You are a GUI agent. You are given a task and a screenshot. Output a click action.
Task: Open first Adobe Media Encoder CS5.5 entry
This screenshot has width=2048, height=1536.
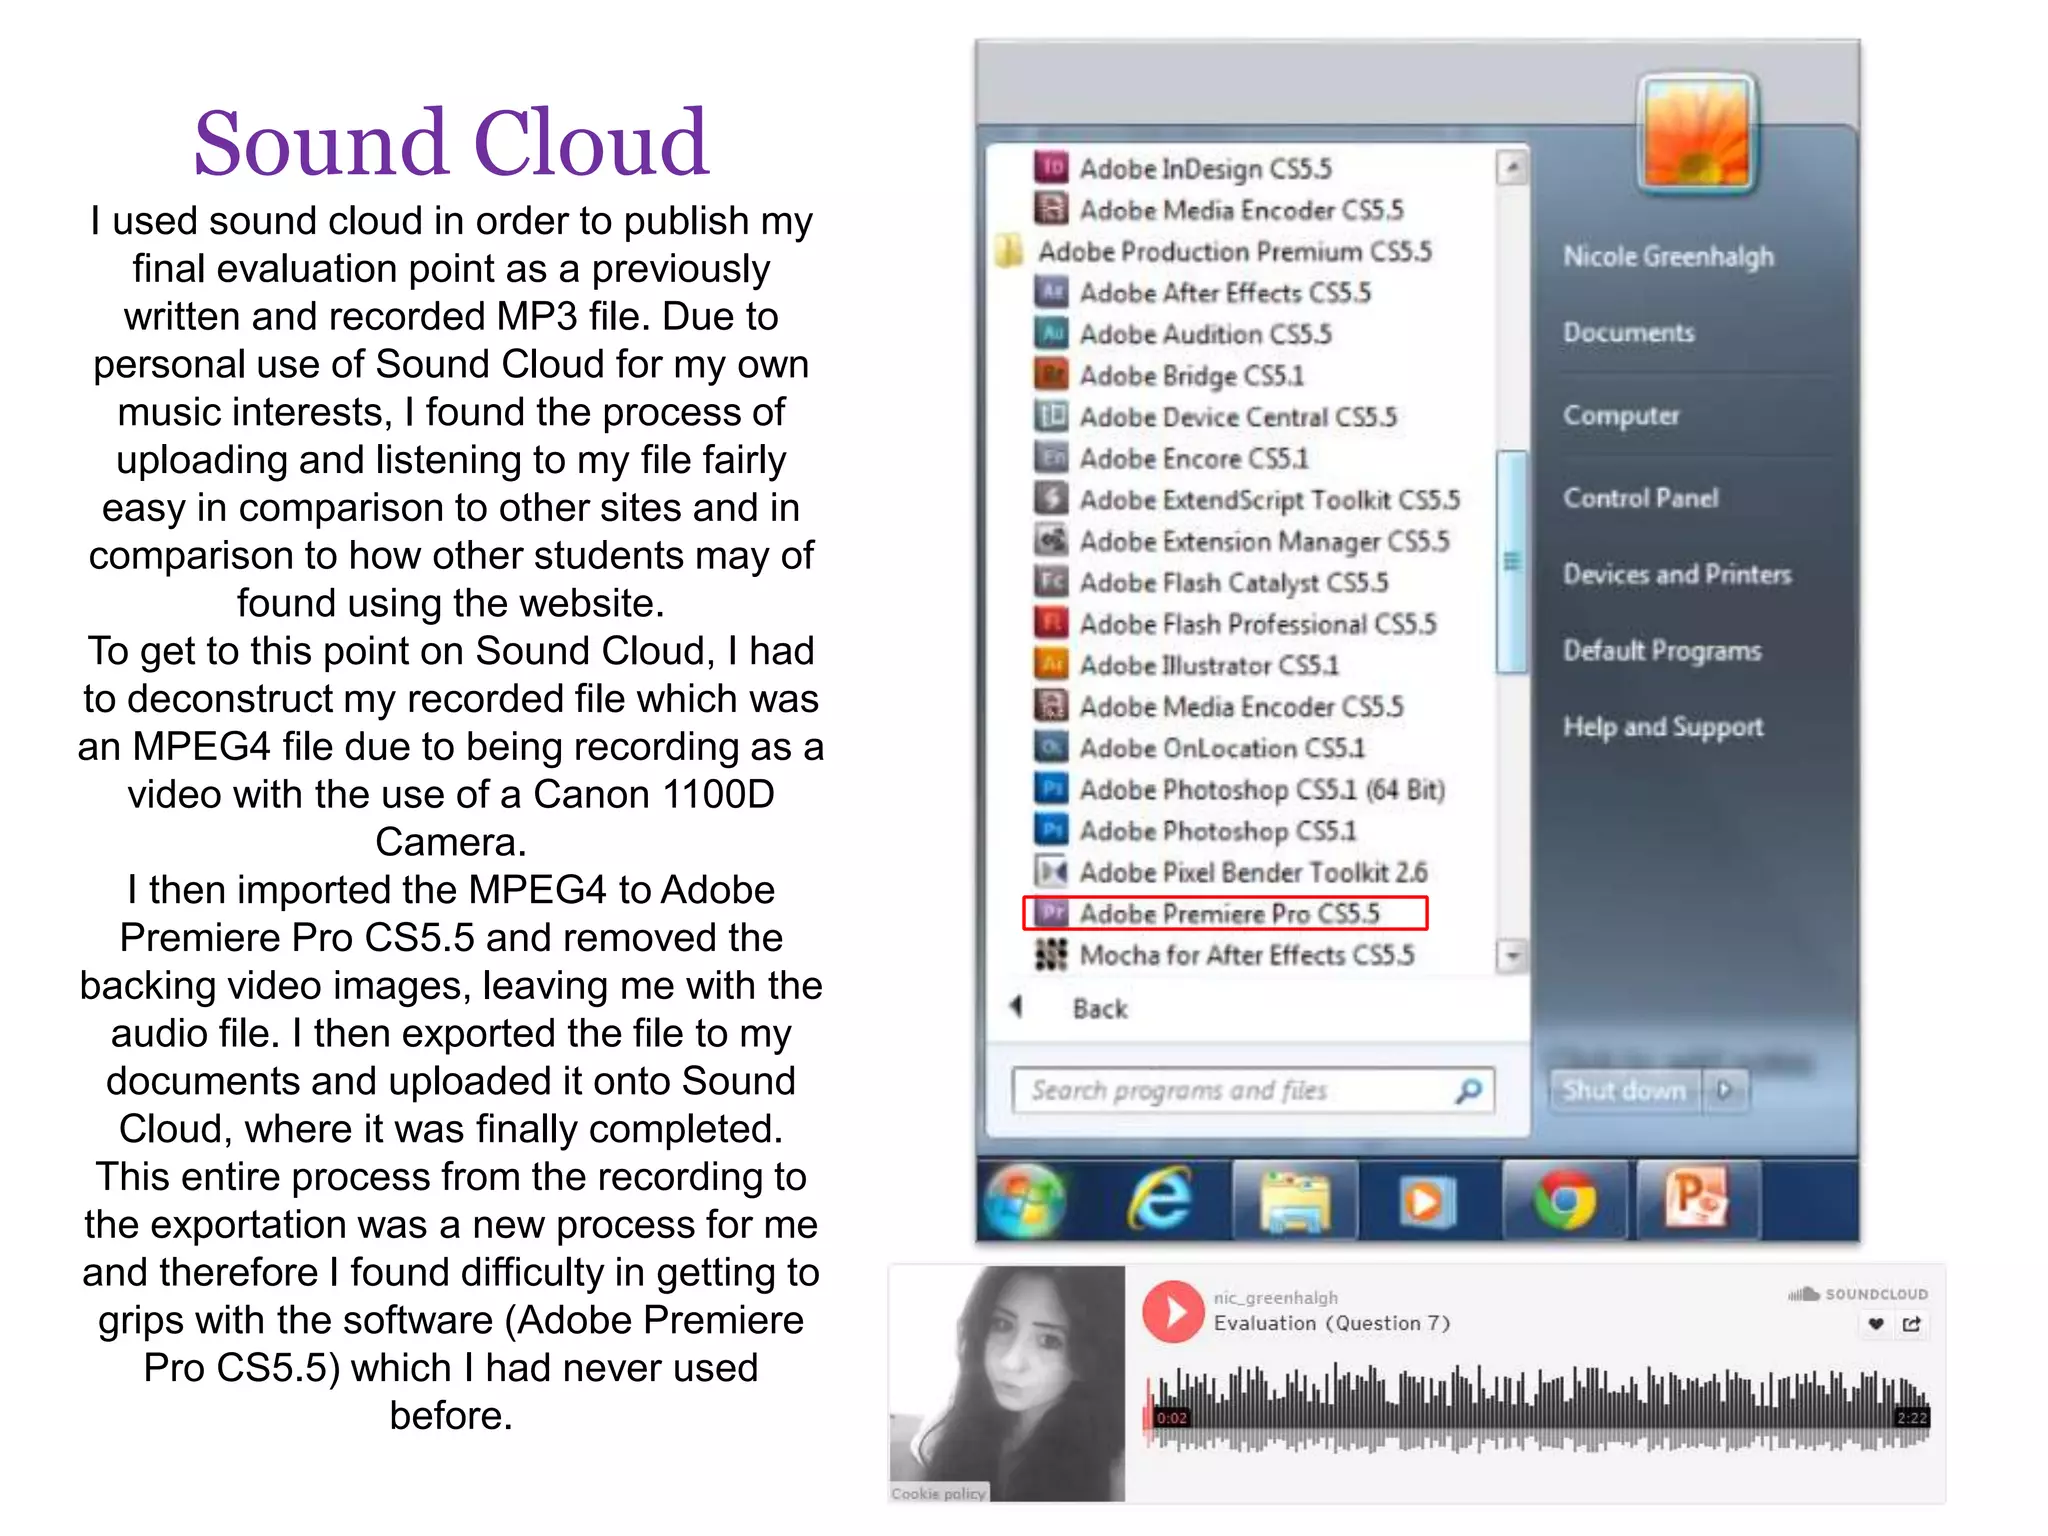click(x=1220, y=209)
